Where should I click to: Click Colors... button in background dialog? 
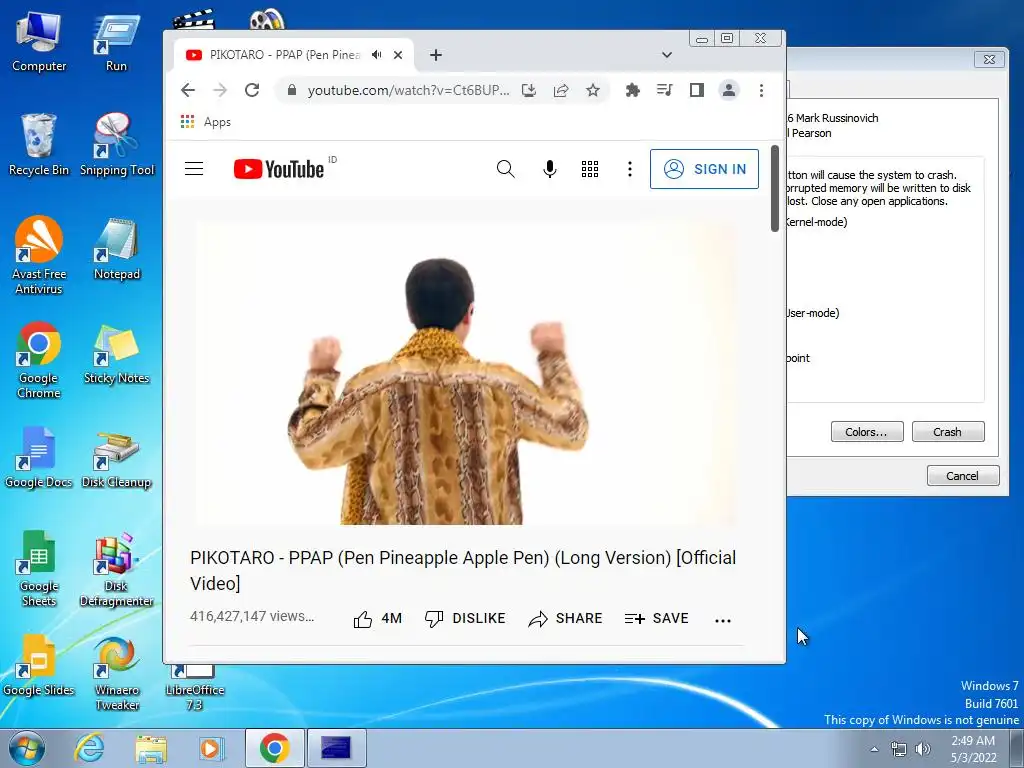pos(867,432)
